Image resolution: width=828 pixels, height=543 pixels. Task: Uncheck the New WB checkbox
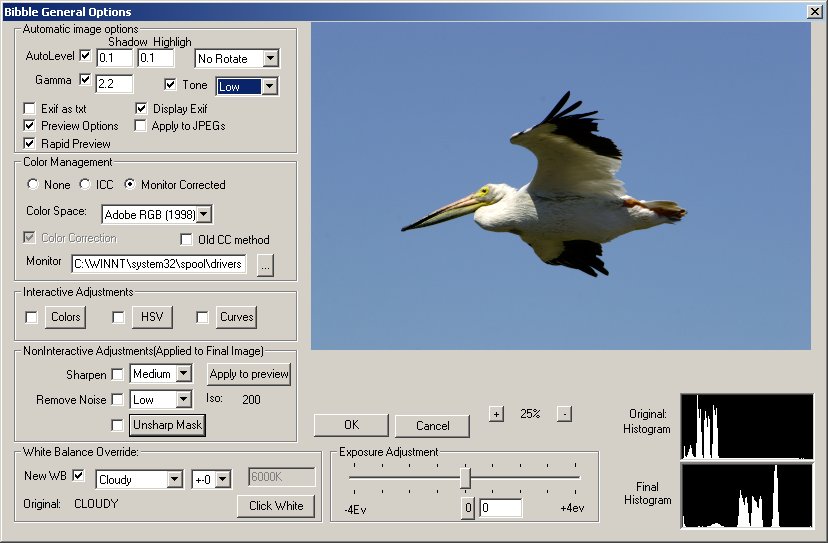[78, 475]
